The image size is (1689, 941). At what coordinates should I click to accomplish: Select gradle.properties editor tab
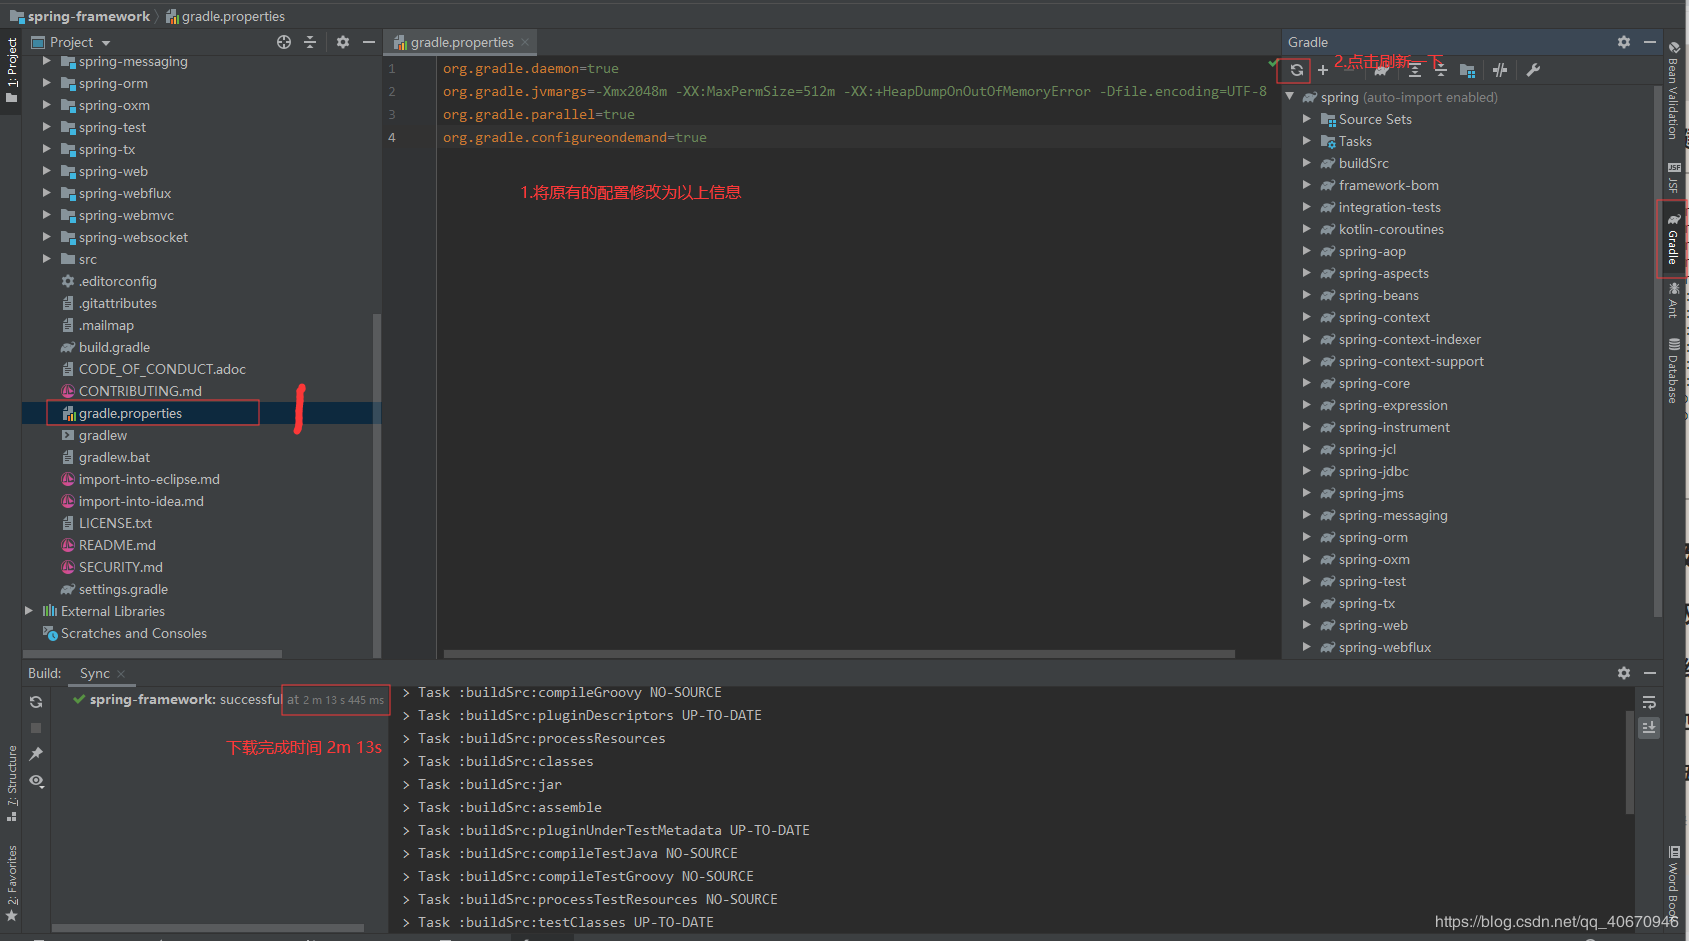tap(461, 42)
